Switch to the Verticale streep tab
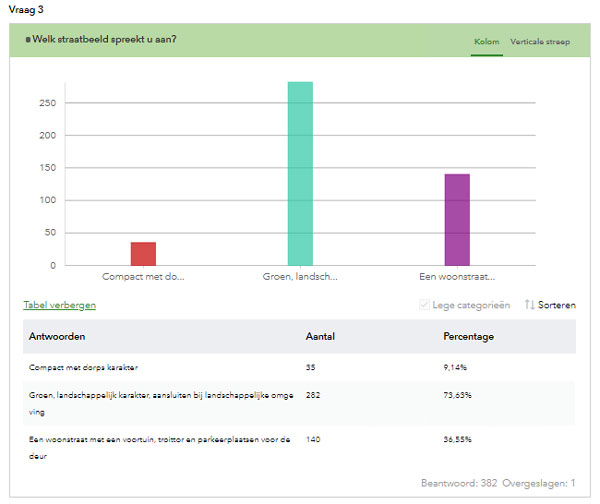 (x=540, y=42)
